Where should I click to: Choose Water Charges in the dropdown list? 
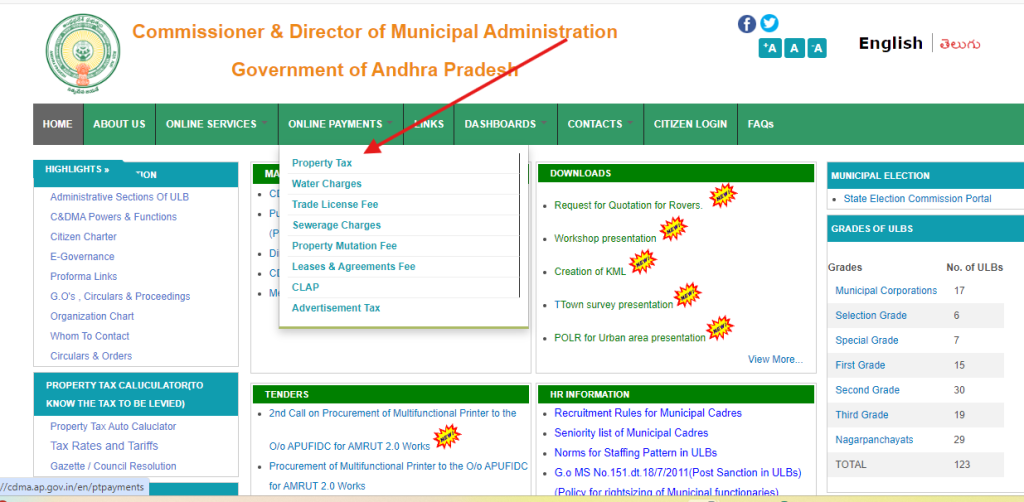(x=327, y=184)
